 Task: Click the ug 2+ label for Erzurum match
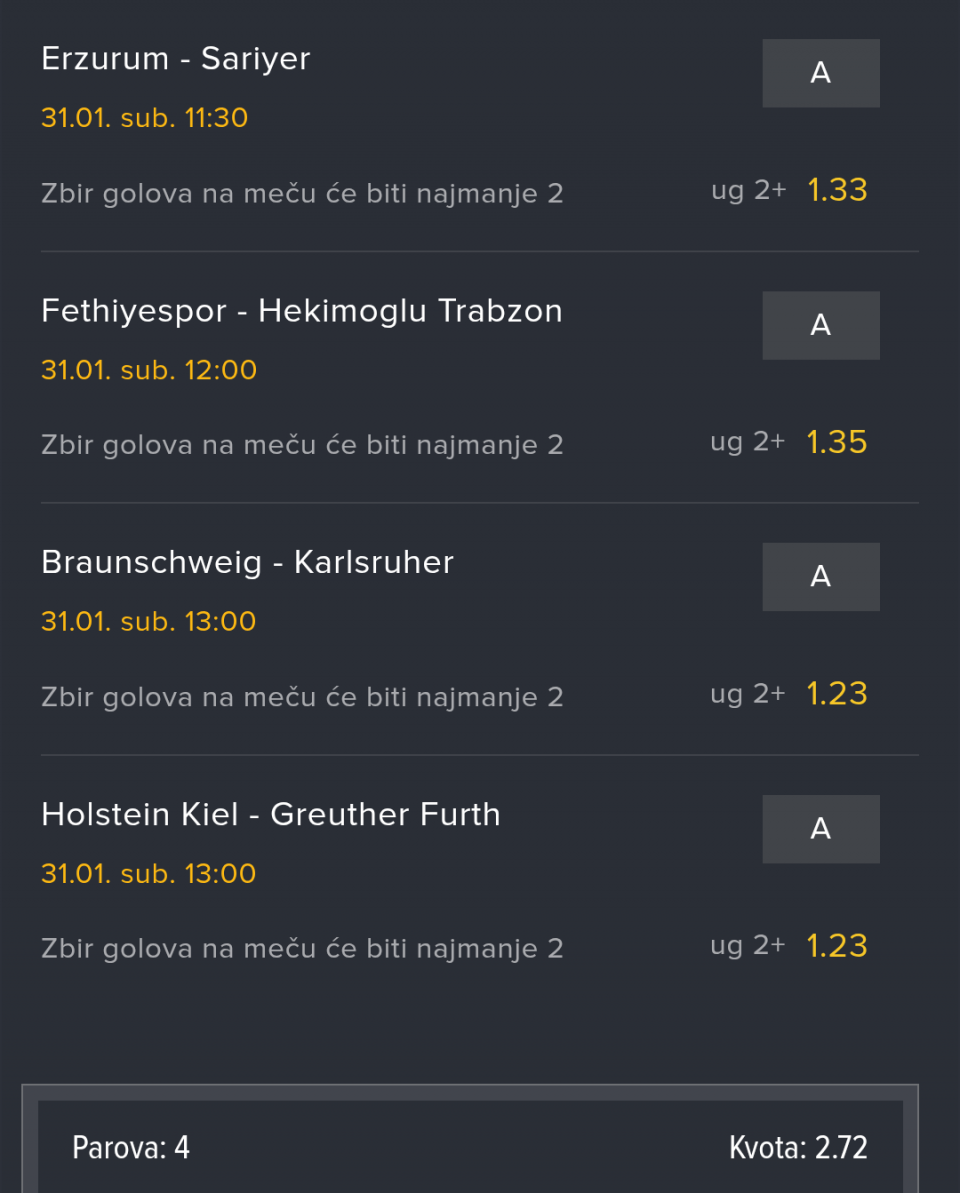pos(748,190)
